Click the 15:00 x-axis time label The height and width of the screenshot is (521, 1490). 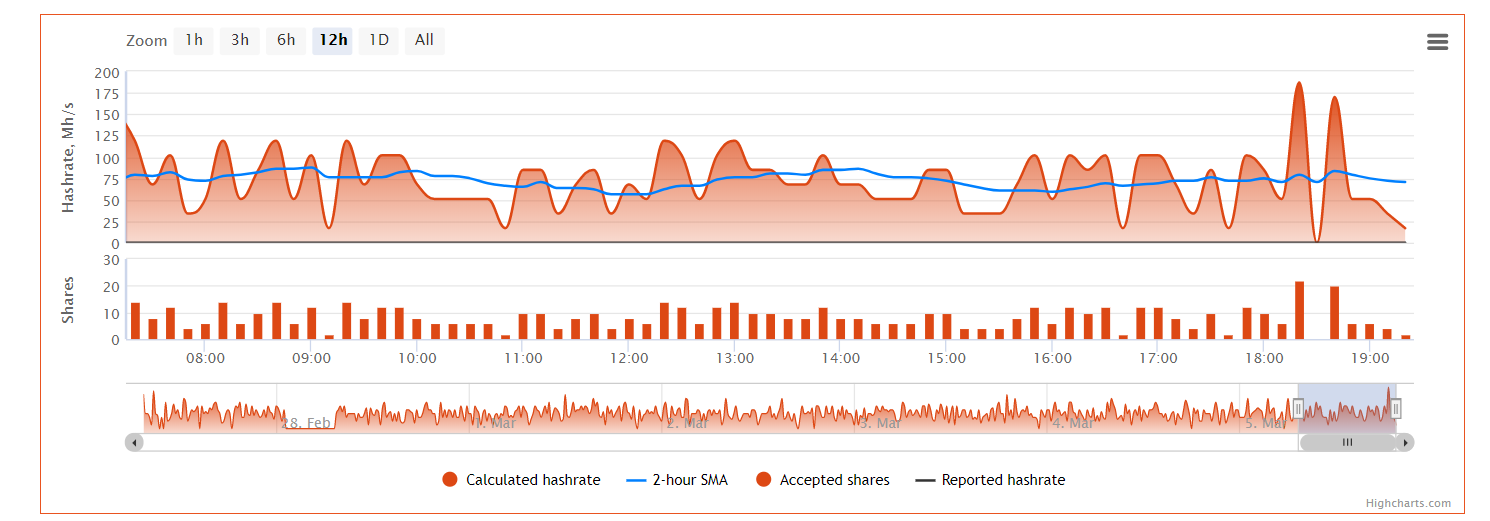[946, 358]
